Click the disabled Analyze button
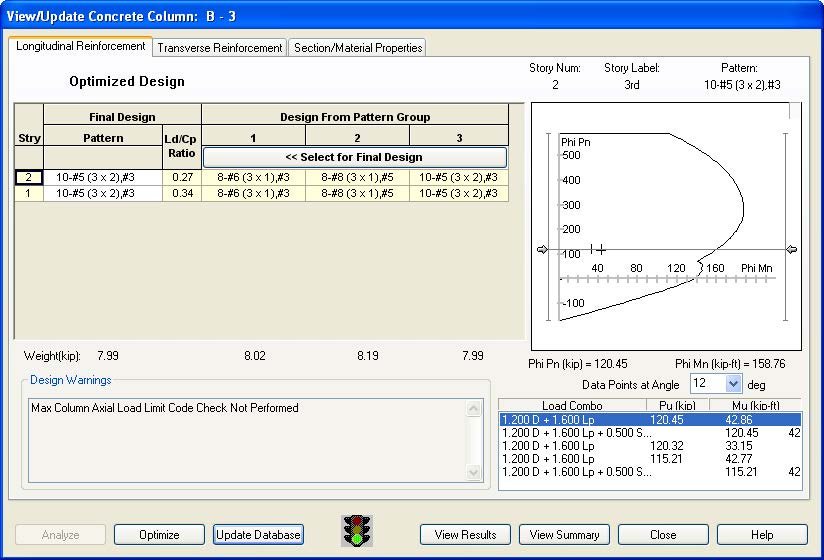Screen dimensions: 824x560 pos(60,535)
